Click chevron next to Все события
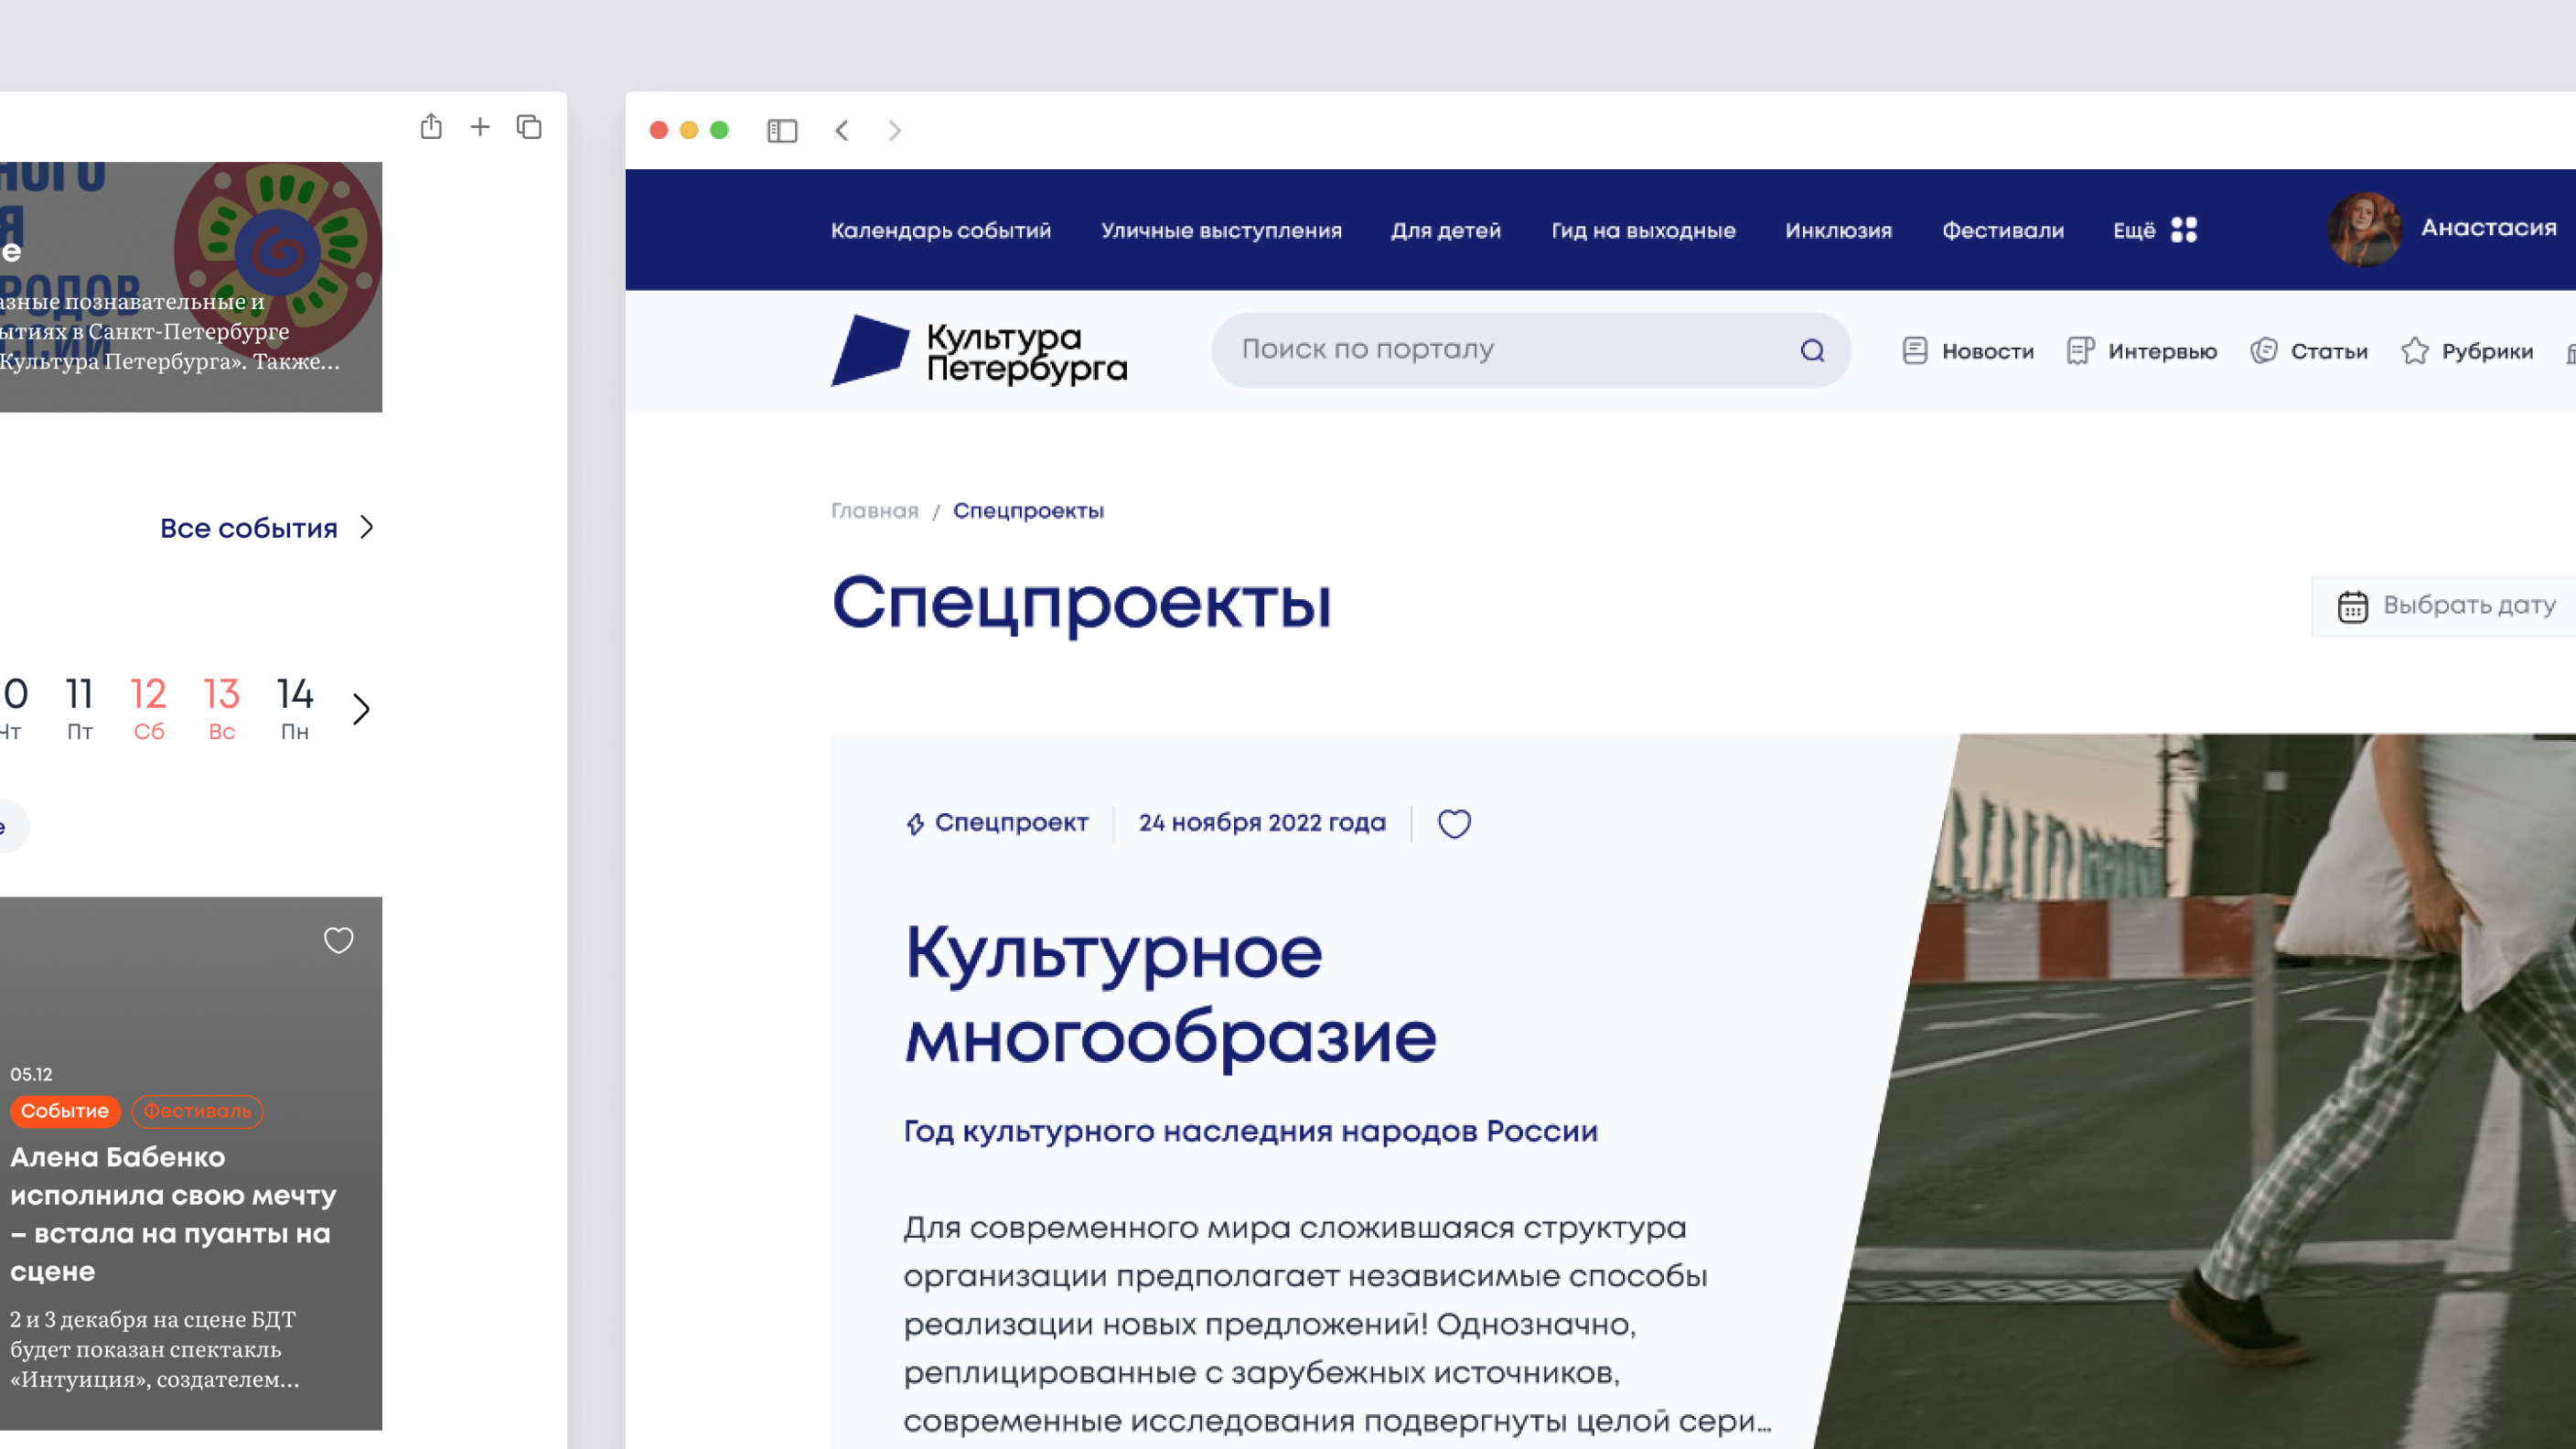The height and width of the screenshot is (1449, 2576). tap(367, 527)
